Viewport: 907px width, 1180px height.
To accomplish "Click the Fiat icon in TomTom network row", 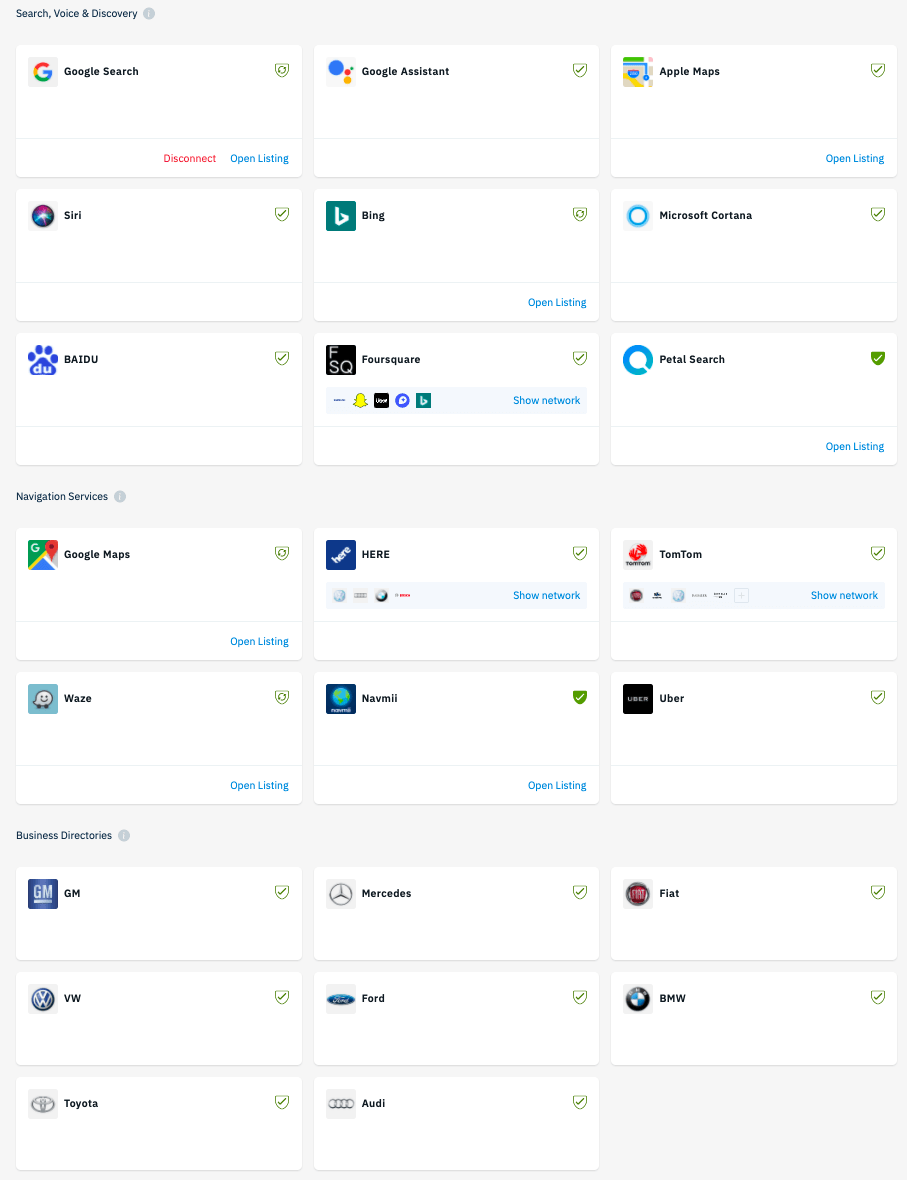I will (x=636, y=595).
